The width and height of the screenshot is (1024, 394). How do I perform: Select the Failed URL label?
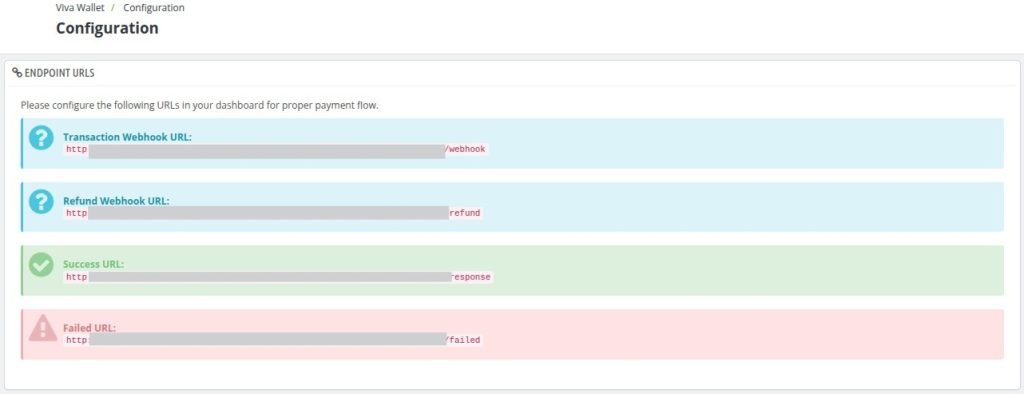click(x=89, y=327)
